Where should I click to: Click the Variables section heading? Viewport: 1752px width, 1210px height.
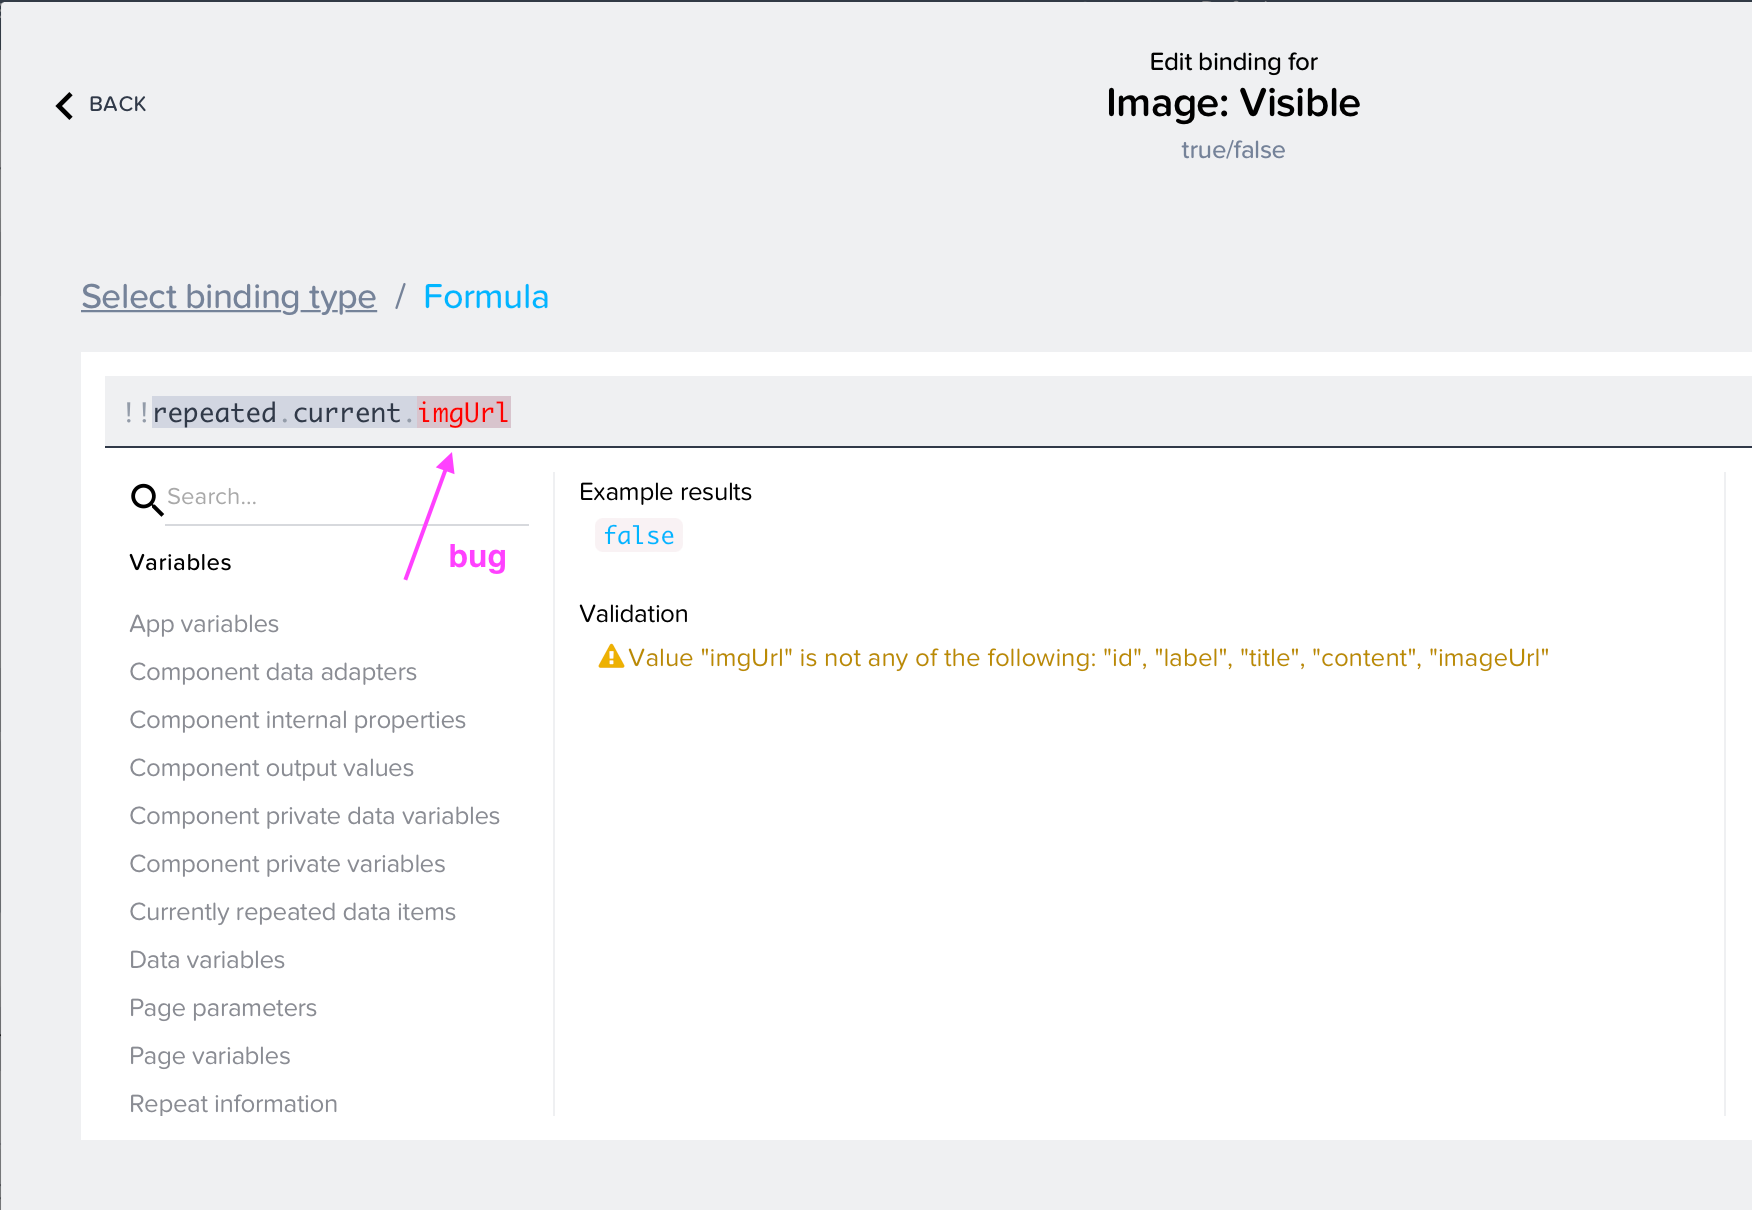pyautogui.click(x=181, y=562)
